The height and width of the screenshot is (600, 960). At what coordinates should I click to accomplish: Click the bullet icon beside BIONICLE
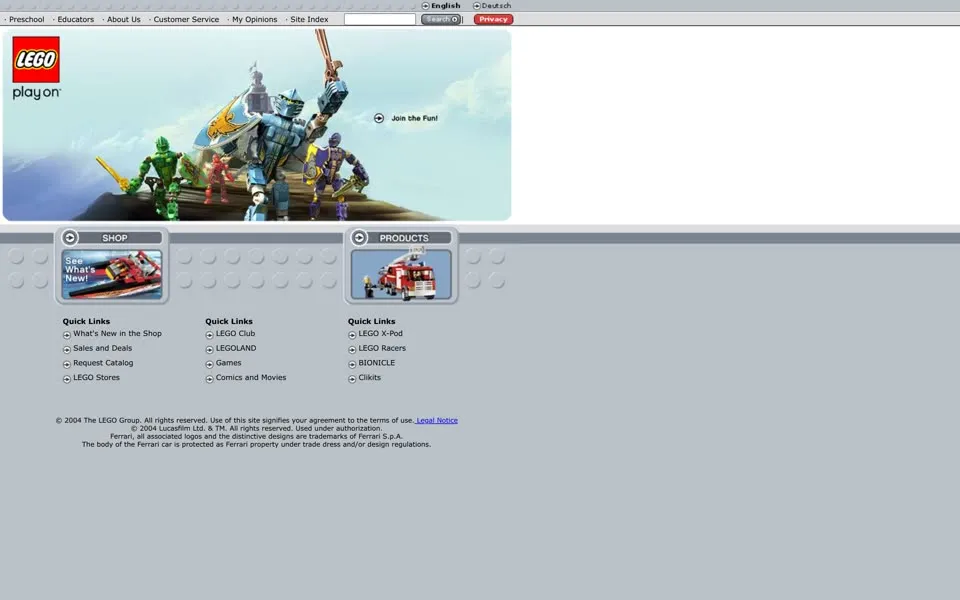[x=352, y=364]
